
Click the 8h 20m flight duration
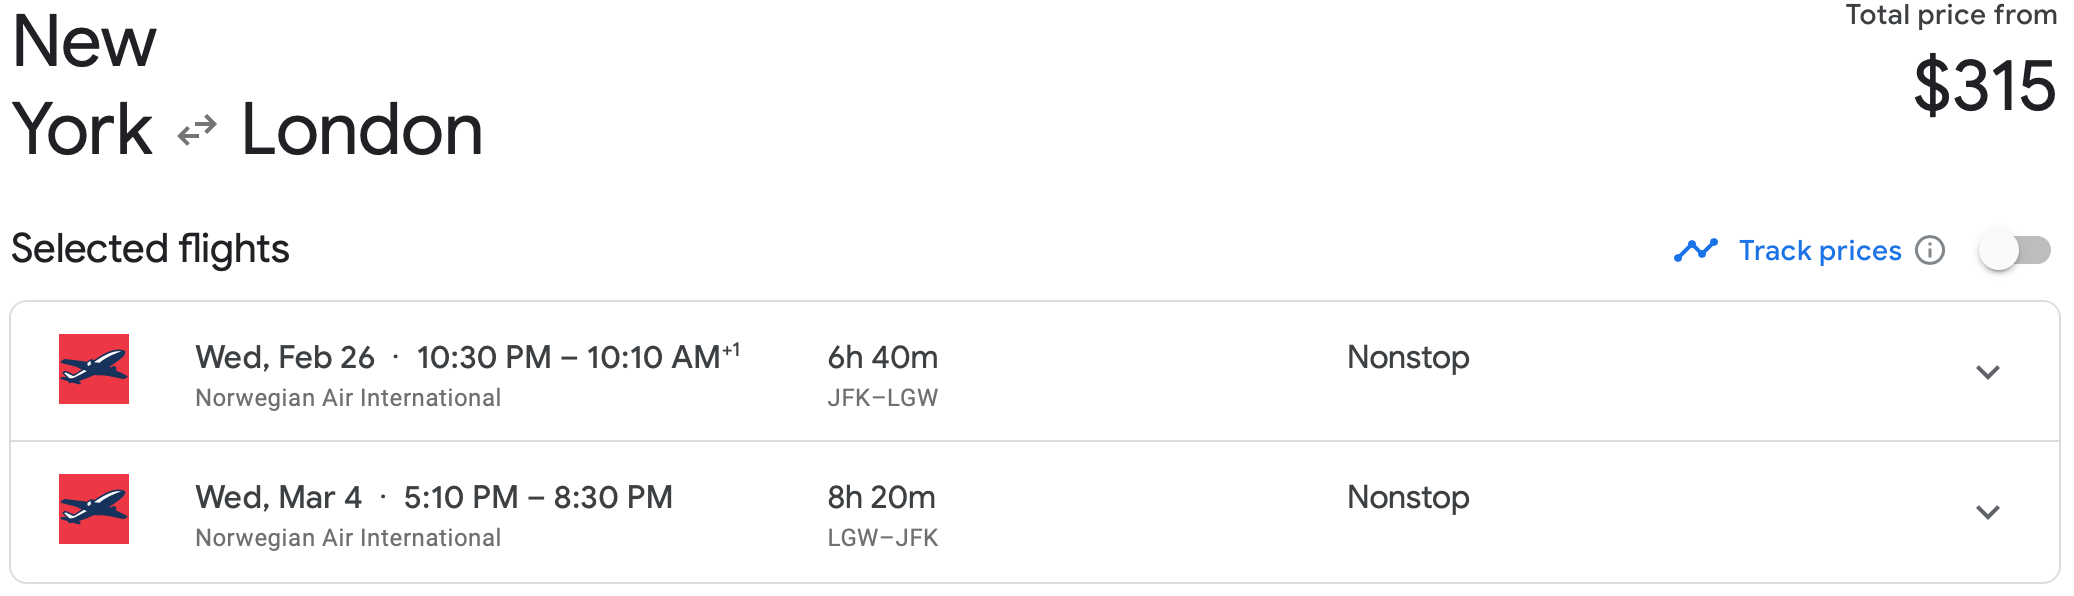point(881,497)
